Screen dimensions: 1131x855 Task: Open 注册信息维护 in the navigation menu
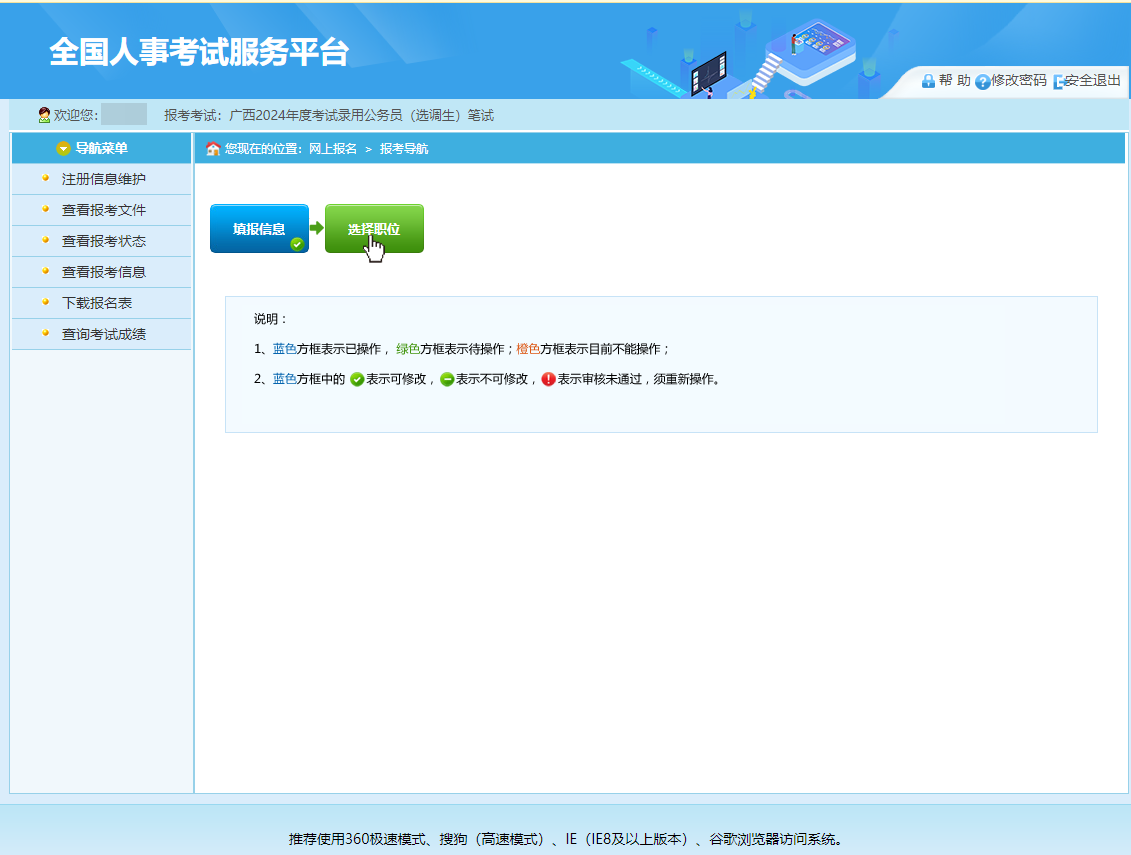[104, 179]
